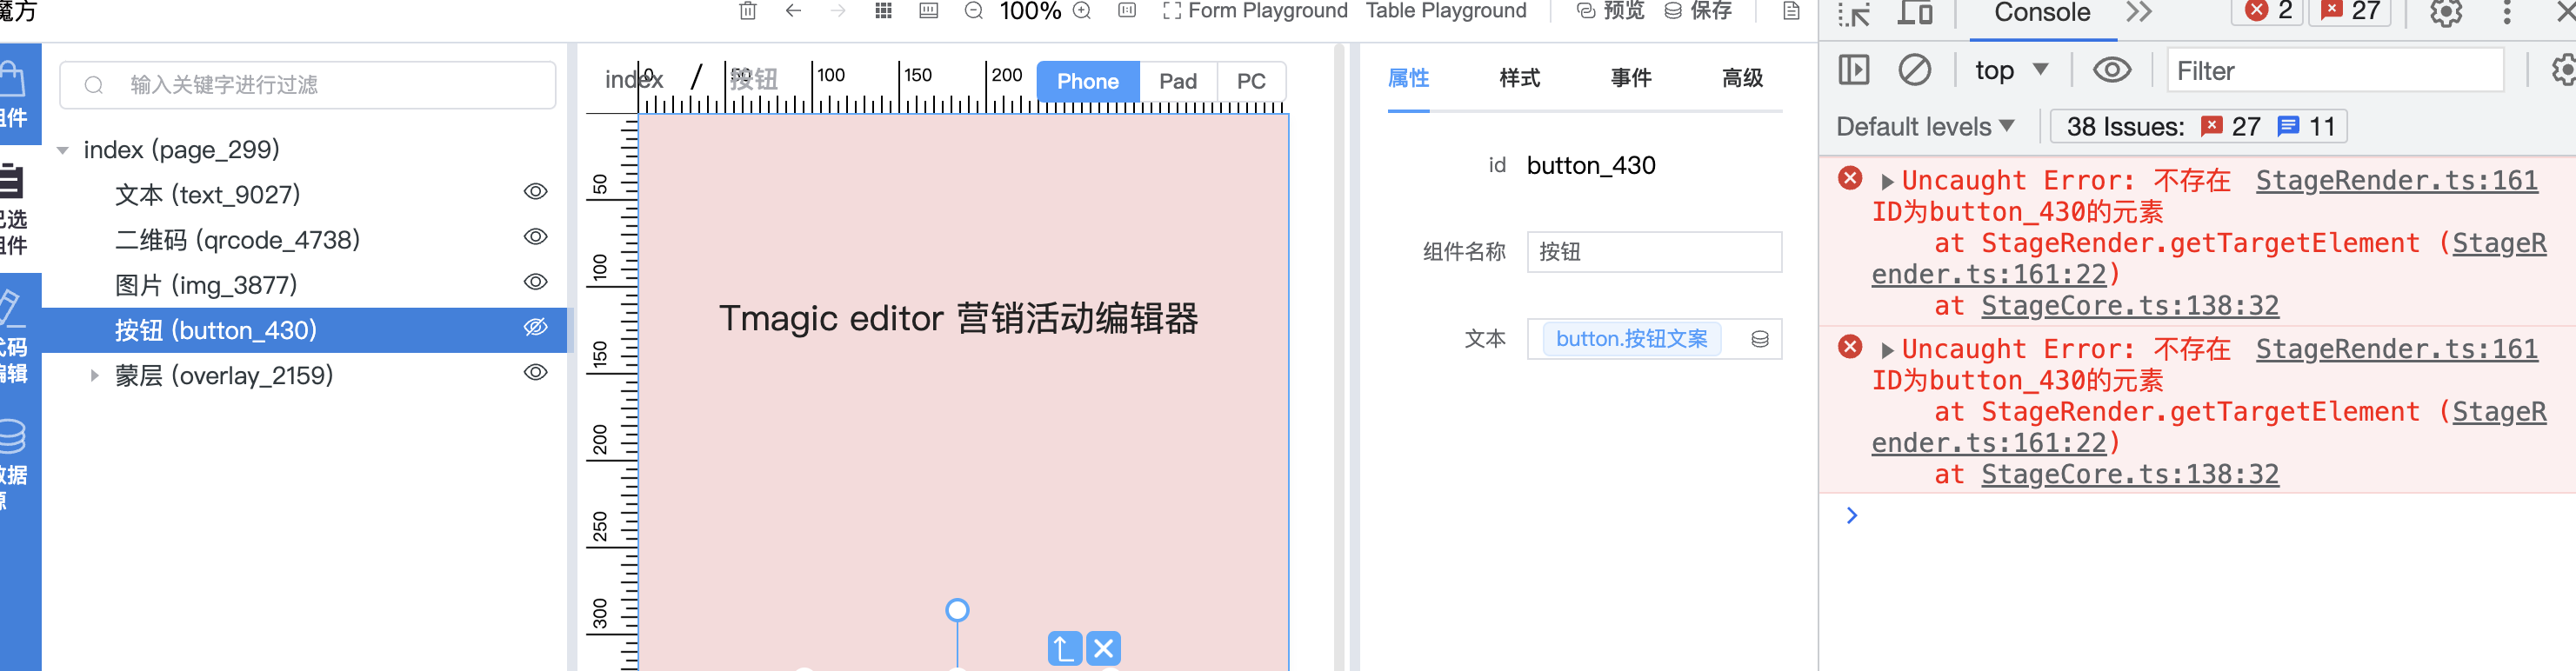Open the 事件 tab

[x=1630, y=77]
